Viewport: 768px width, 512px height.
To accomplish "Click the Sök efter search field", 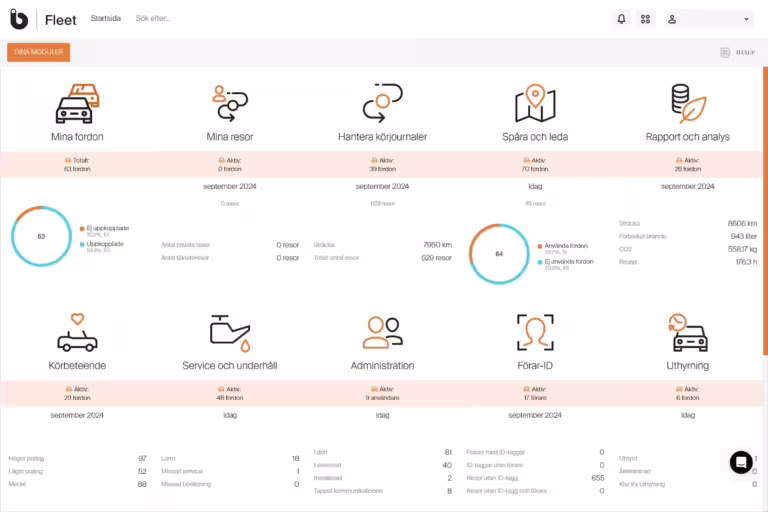I will (x=153, y=18).
